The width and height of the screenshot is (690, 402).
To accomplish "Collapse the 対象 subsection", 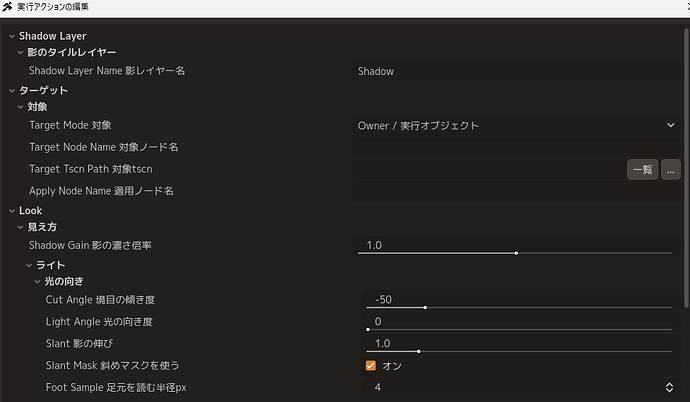I will 20,107.
